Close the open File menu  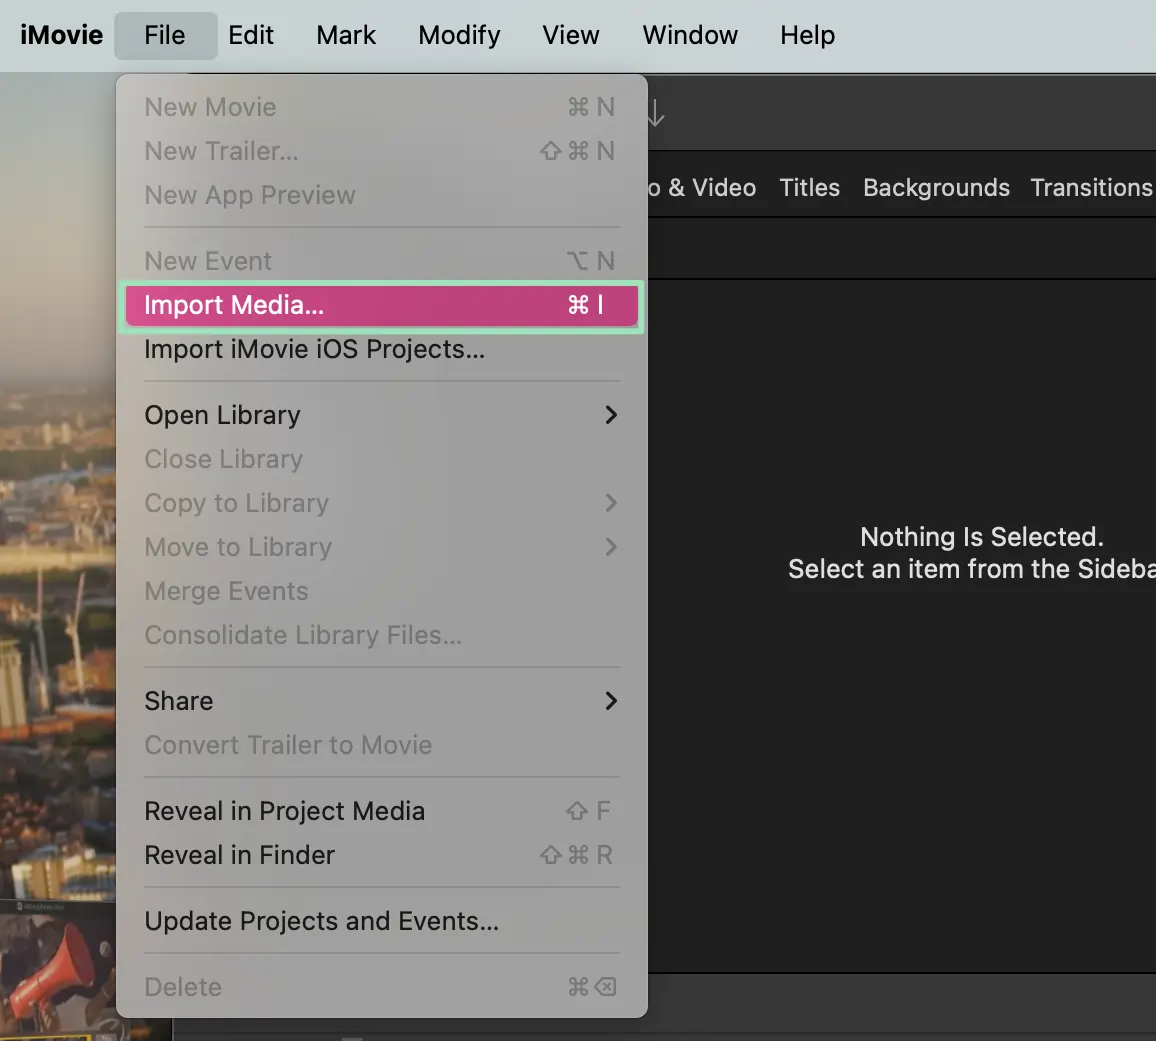(165, 35)
